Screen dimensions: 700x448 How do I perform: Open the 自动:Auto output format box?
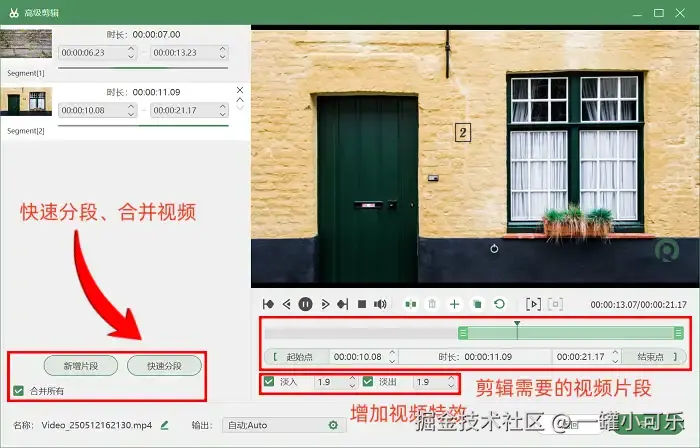284,425
